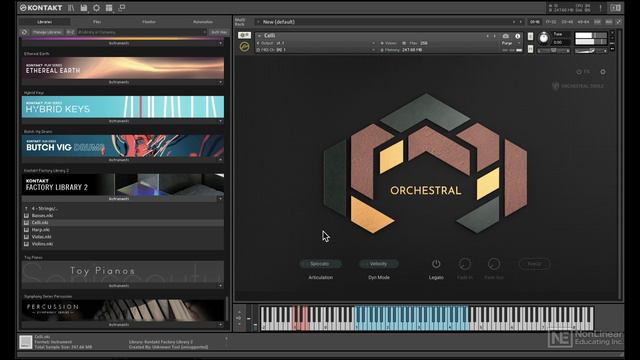640x360 pixels.
Task: Solo the Celli instrument
Action: 530,36
